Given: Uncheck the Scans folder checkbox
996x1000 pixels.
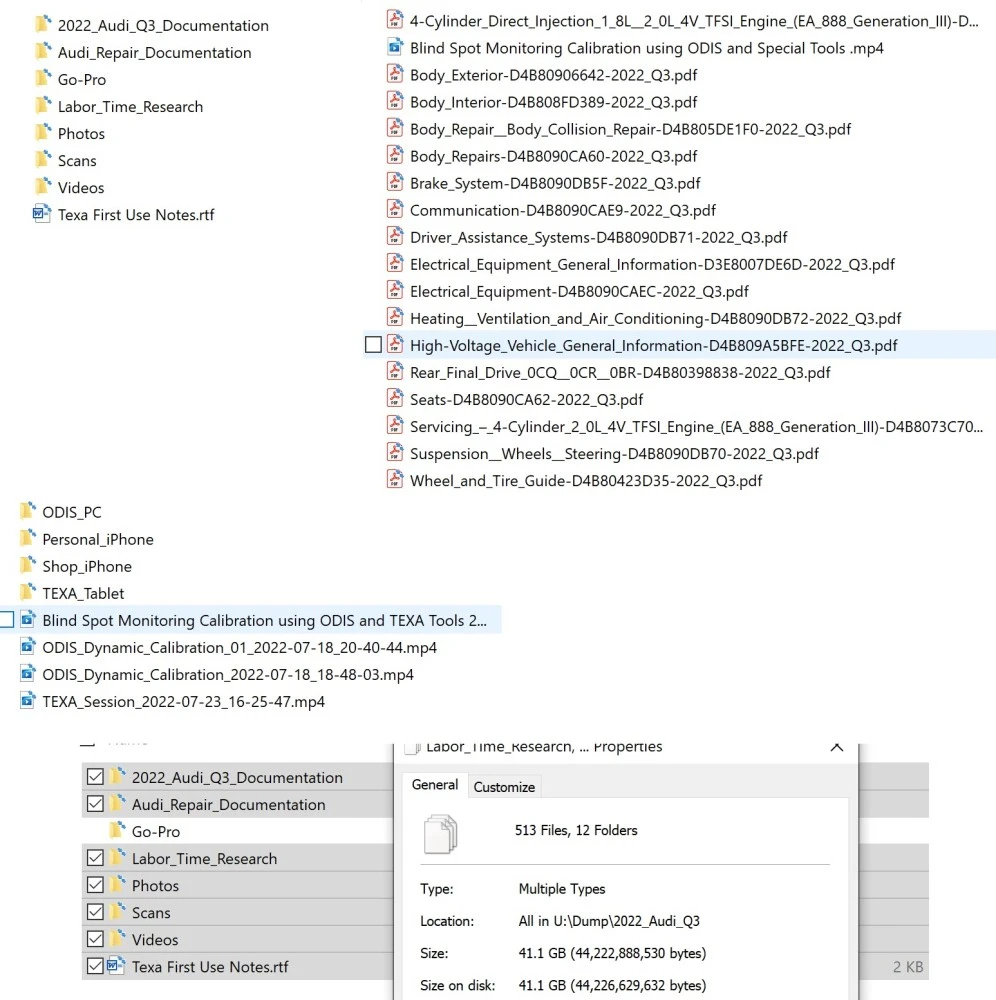Looking at the screenshot, I should tap(95, 912).
